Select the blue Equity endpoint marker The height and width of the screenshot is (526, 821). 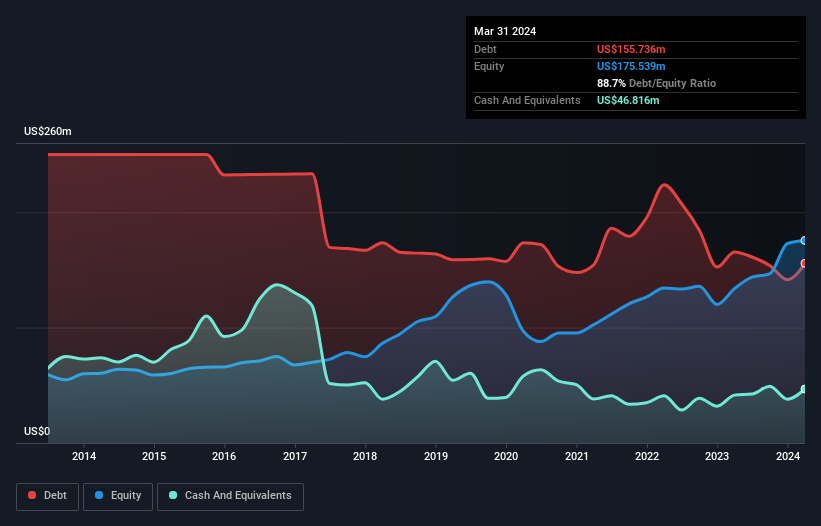(x=804, y=240)
